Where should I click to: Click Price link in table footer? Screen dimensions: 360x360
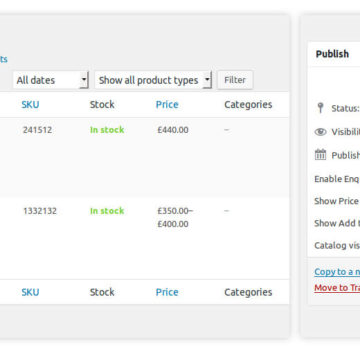point(167,292)
